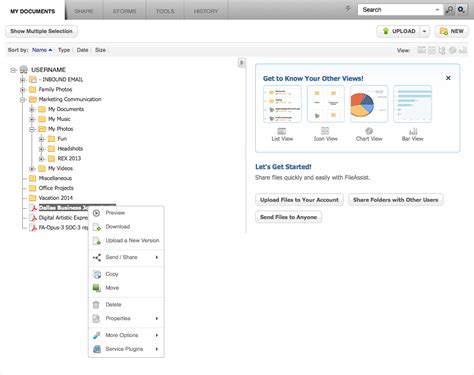Image resolution: width=474 pixels, height=375 pixels.
Task: Select tree view icon in View bar
Action: tap(442, 50)
